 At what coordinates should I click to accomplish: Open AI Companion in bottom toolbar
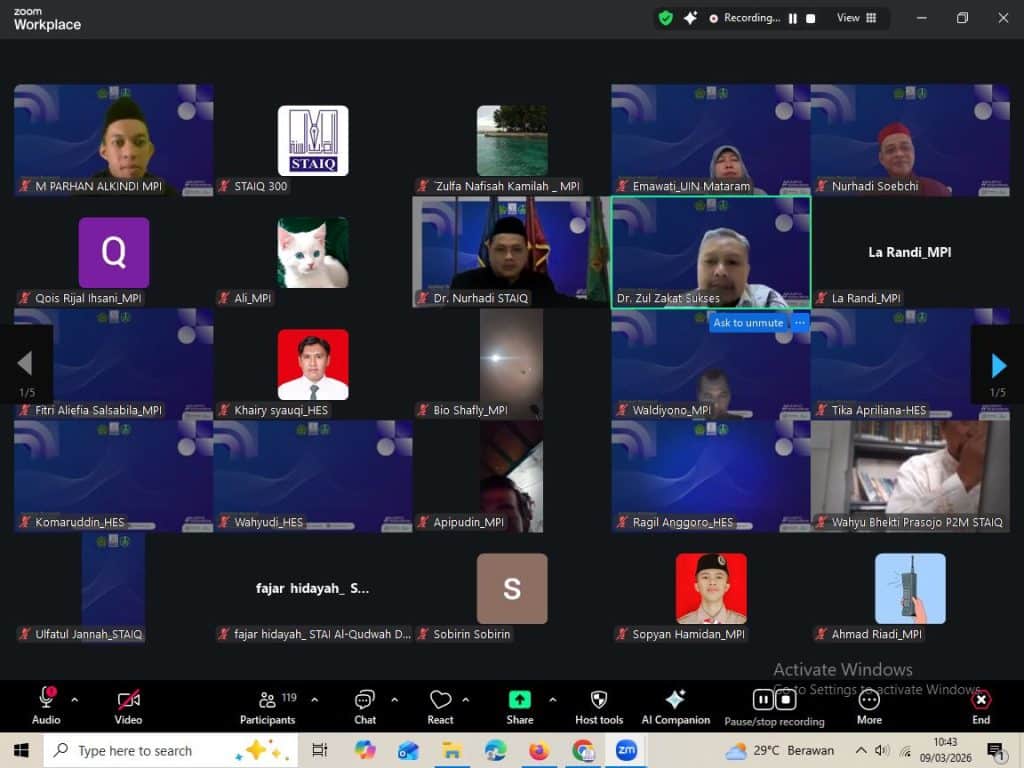(x=675, y=706)
